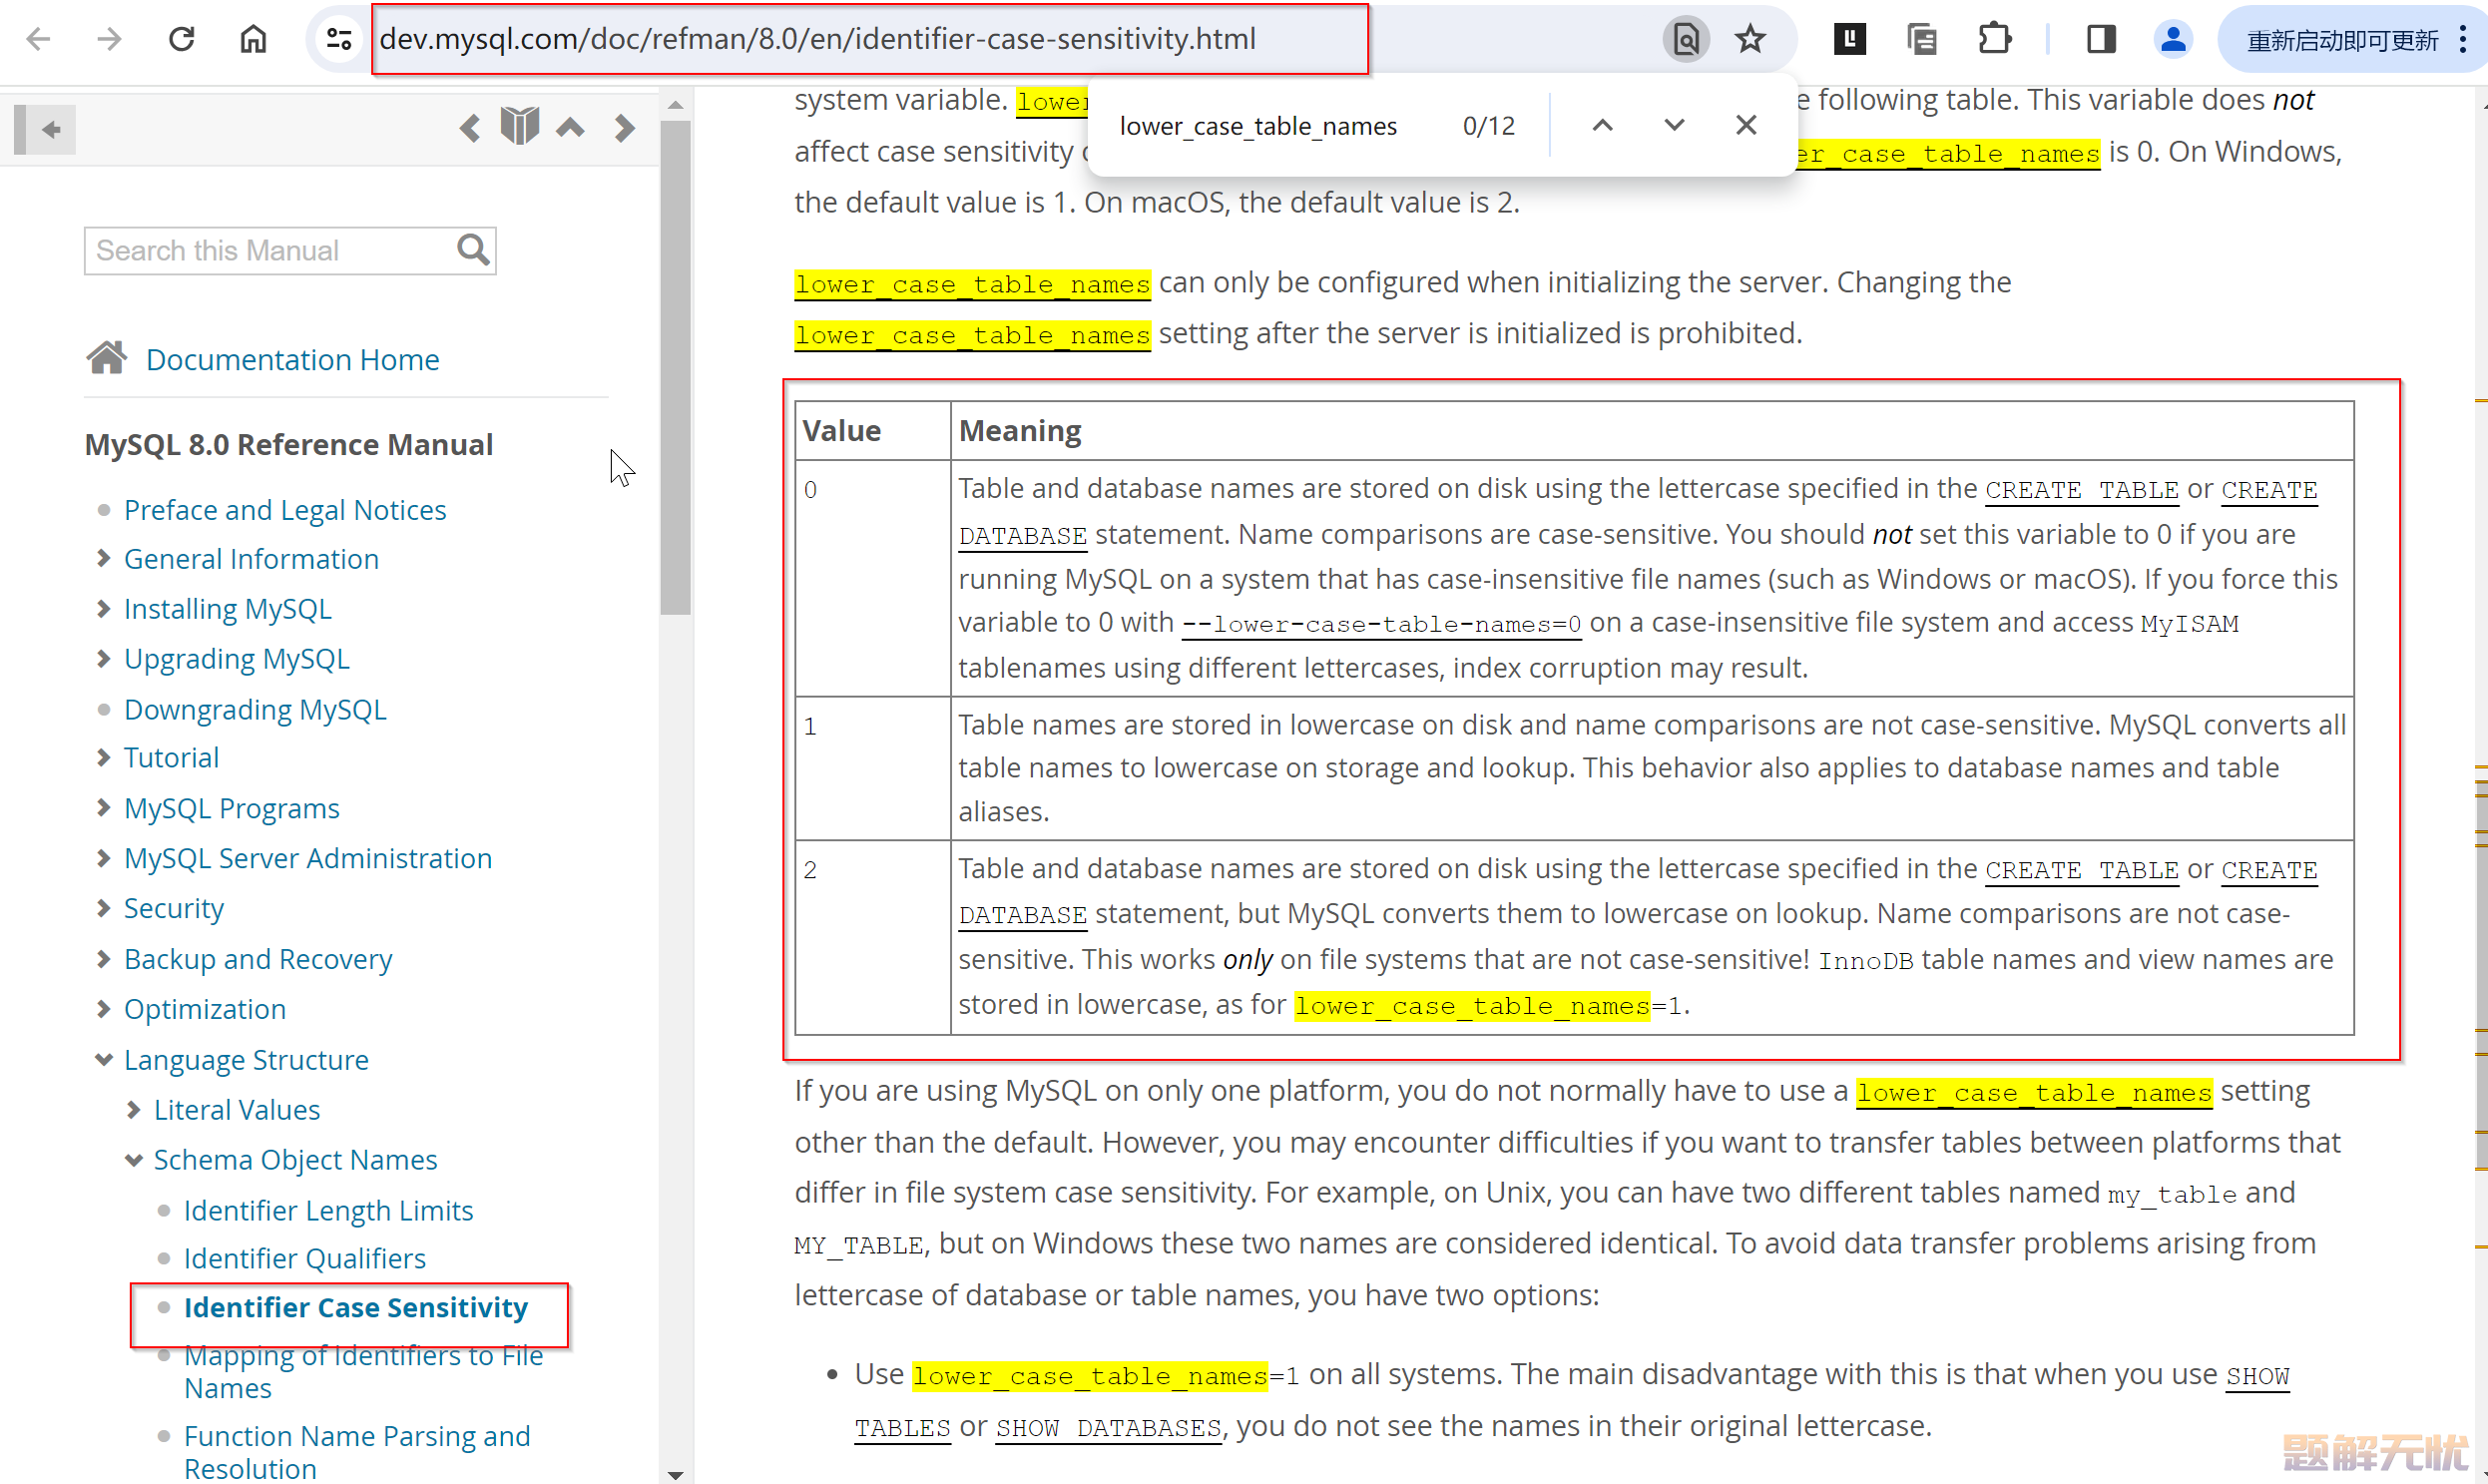Expand MySQL Programs section
Image resolution: width=2488 pixels, height=1484 pixels.
(103, 807)
